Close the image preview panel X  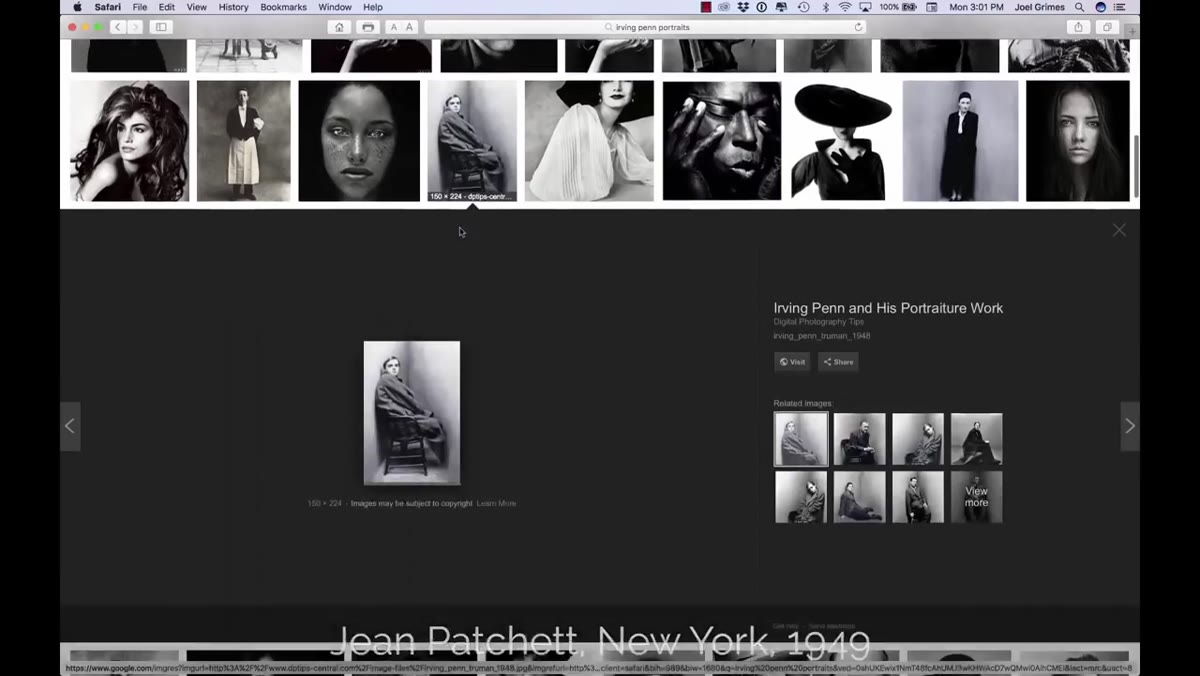1119,230
